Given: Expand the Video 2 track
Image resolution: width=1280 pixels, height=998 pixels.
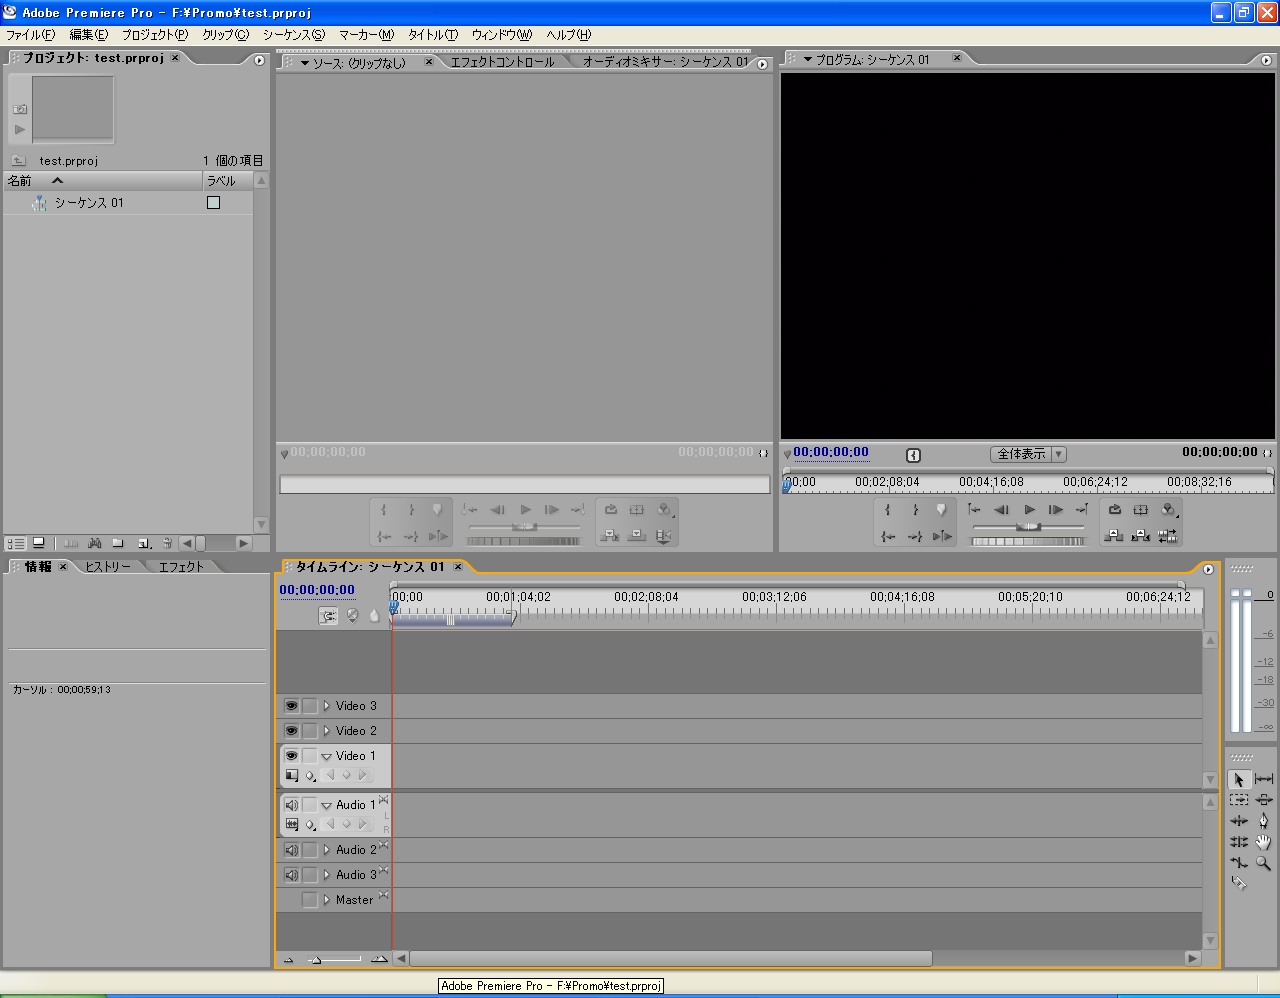Looking at the screenshot, I should 326,731.
